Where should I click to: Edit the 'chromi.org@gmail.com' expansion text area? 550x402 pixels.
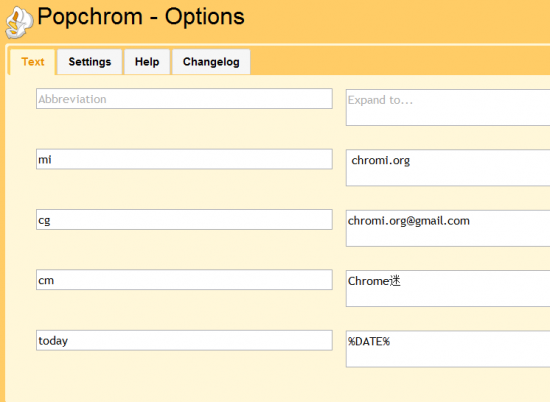click(x=448, y=228)
